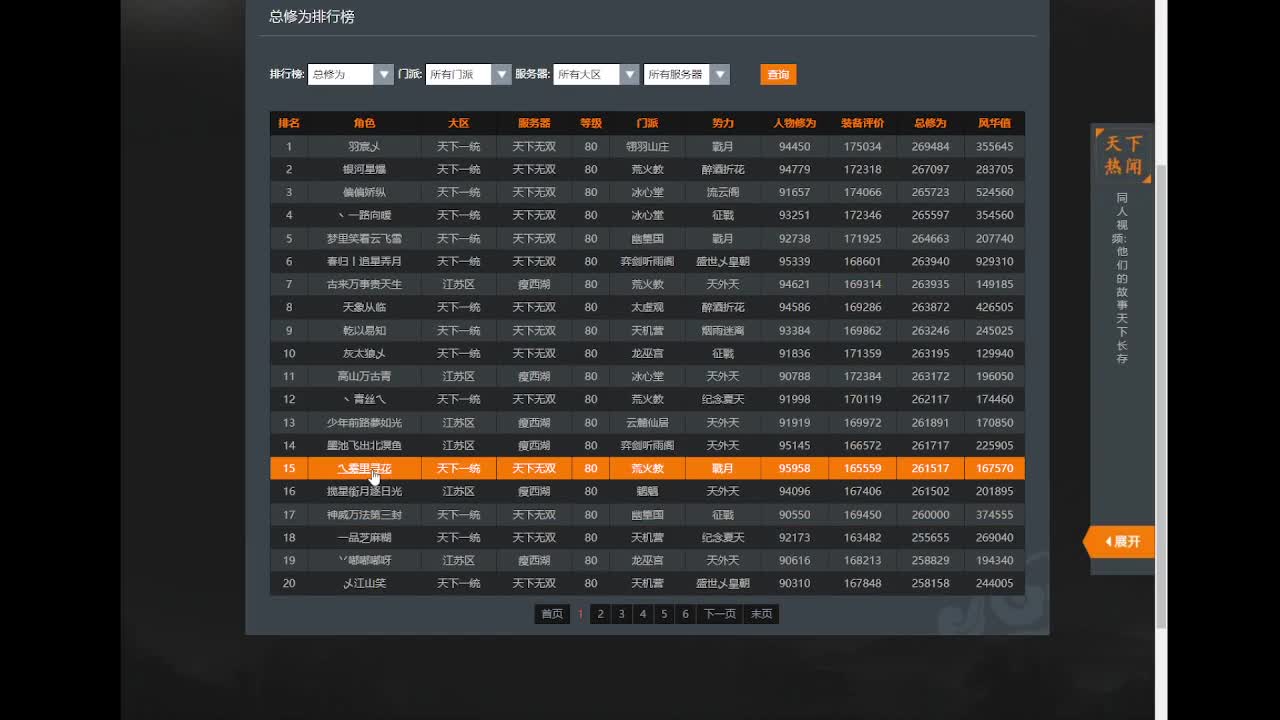1280x720 pixels.
Task: Click 云麓仙居 sect cell in row 13
Action: [x=647, y=422]
